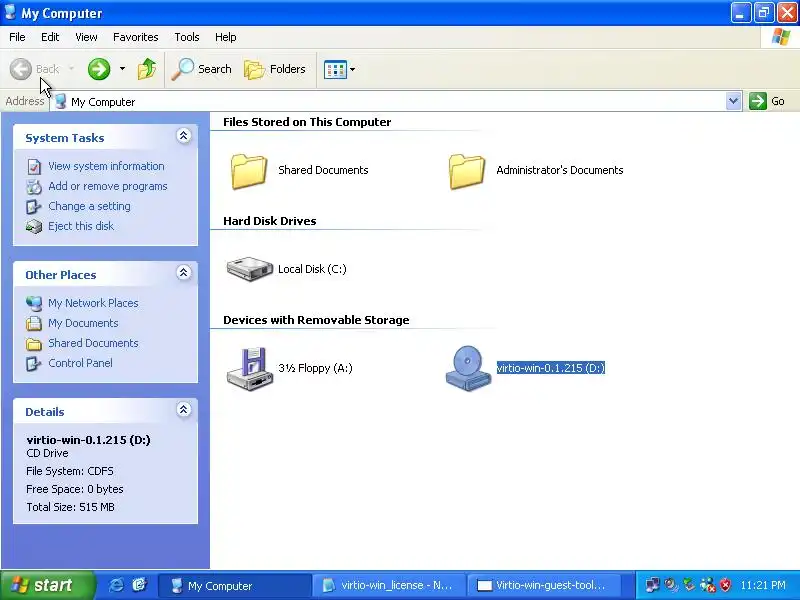Image resolution: width=800 pixels, height=600 pixels.
Task: Launch Internet Explorer from Quick Launch
Action: pos(116,585)
